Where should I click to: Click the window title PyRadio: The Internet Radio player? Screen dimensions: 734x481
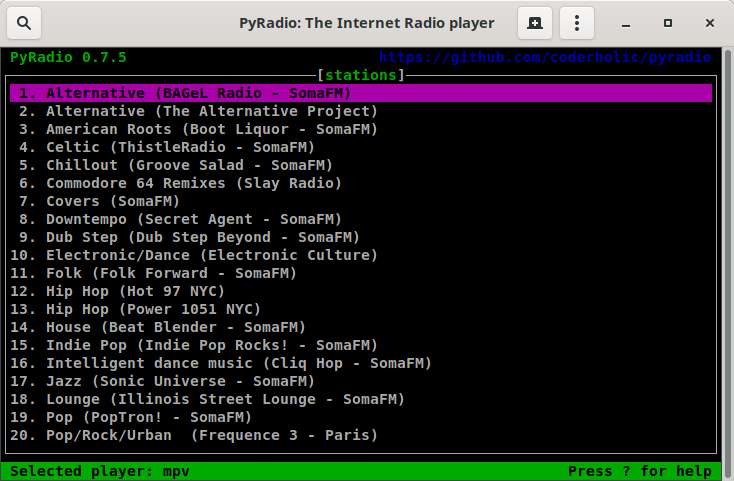(x=367, y=23)
